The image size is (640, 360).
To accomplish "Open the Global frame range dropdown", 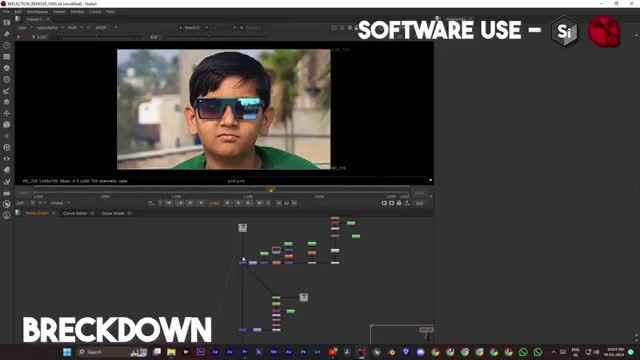I will click(60, 203).
